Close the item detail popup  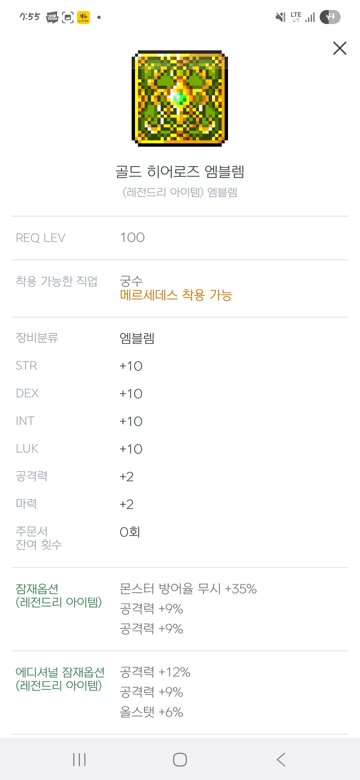click(340, 48)
